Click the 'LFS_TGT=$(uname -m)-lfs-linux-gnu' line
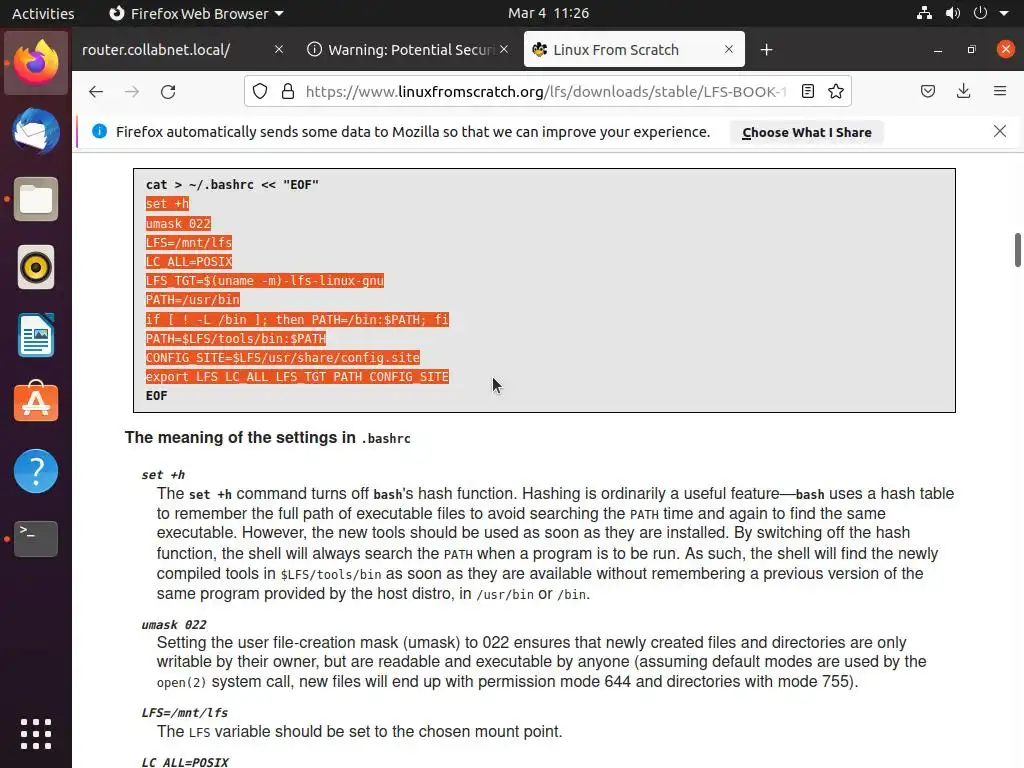Viewport: 1024px width, 768px height. 264,281
